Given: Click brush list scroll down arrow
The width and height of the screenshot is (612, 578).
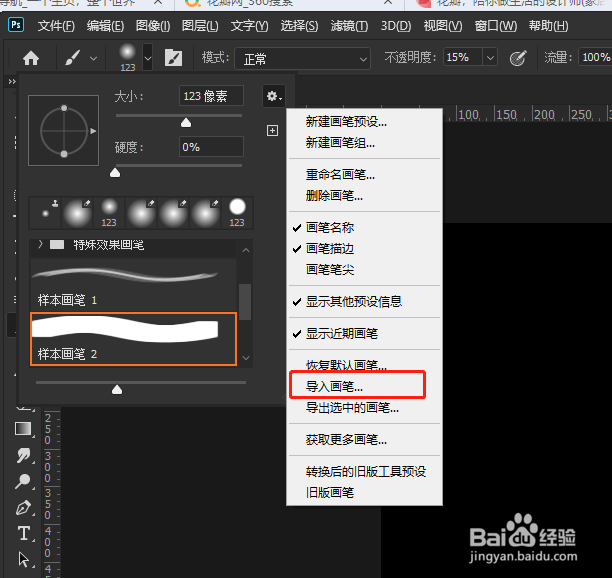Looking at the screenshot, I should click(246, 357).
